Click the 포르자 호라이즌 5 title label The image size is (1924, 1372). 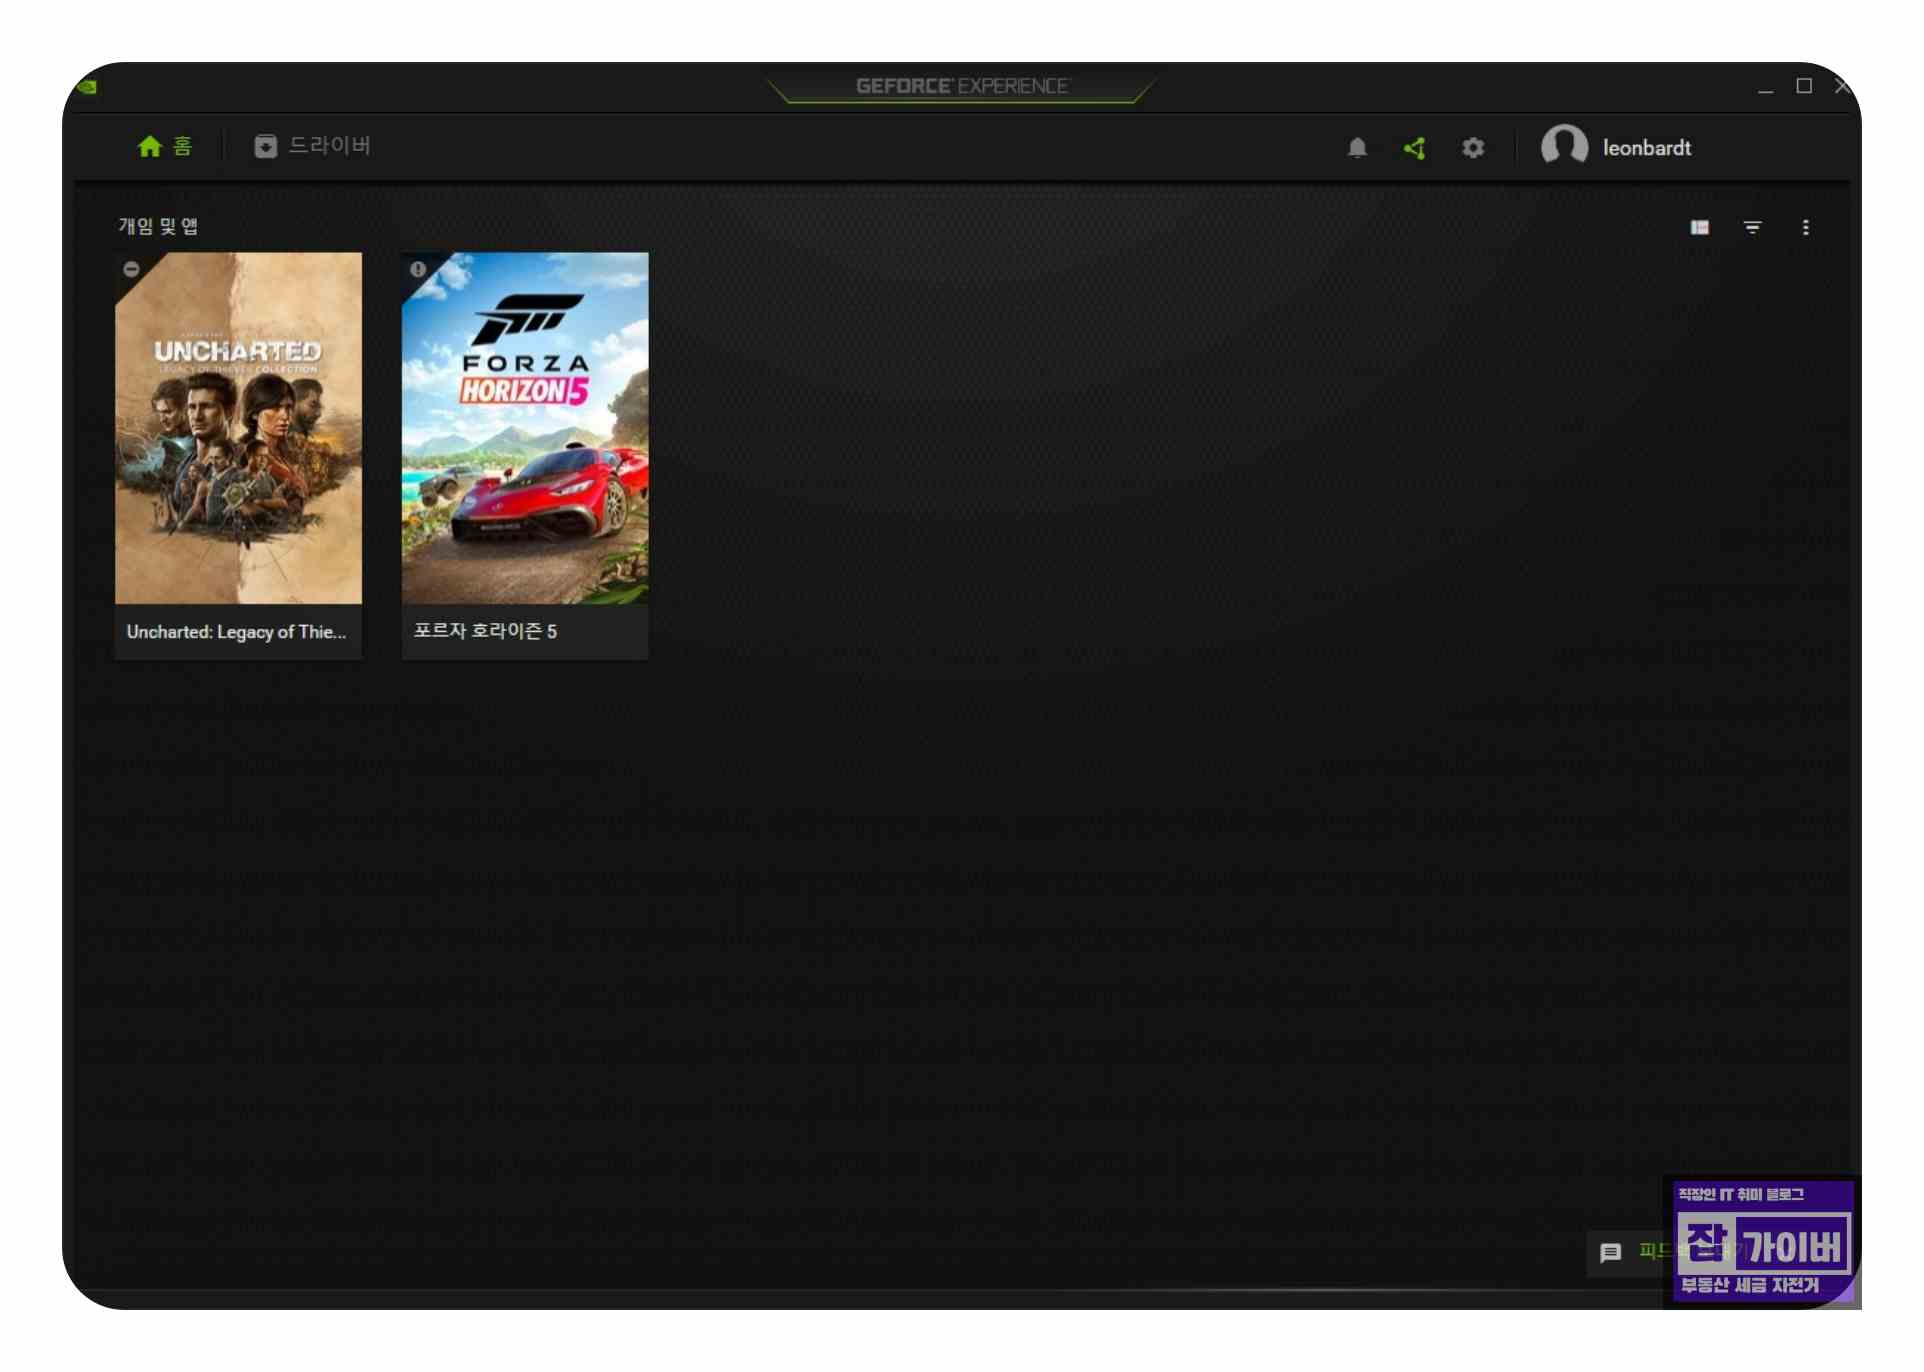click(485, 631)
